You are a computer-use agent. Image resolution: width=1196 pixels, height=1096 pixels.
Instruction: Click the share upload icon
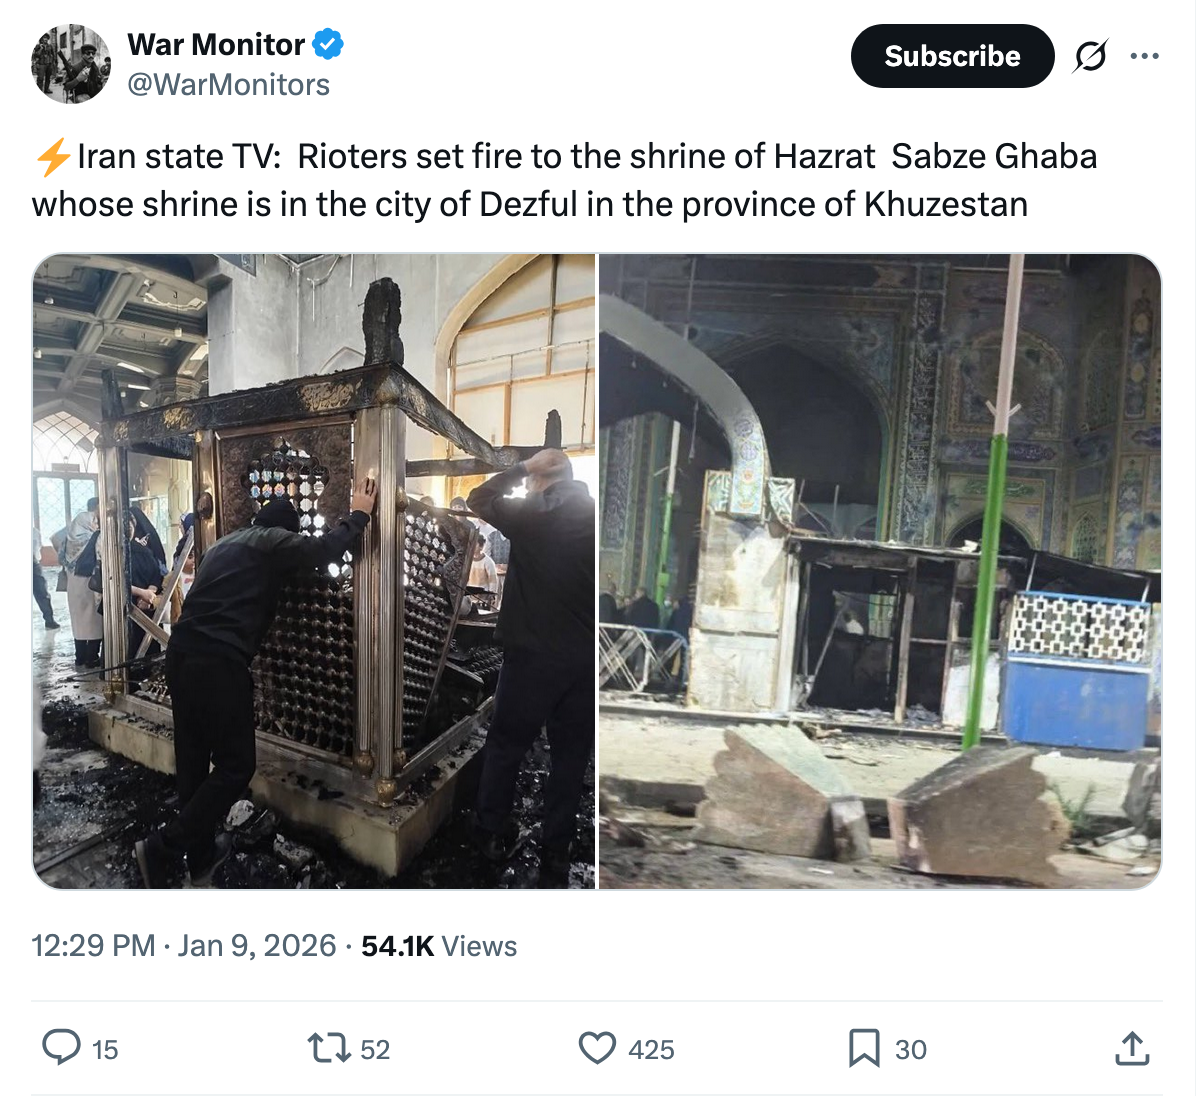click(1132, 1048)
